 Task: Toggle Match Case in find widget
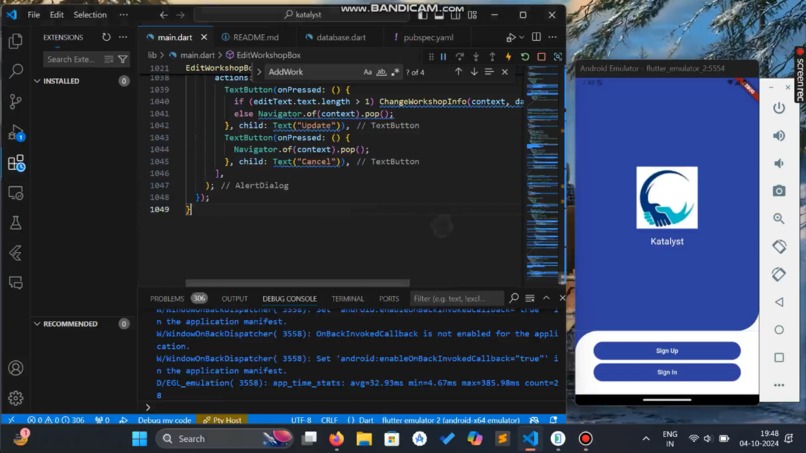pyautogui.click(x=368, y=72)
